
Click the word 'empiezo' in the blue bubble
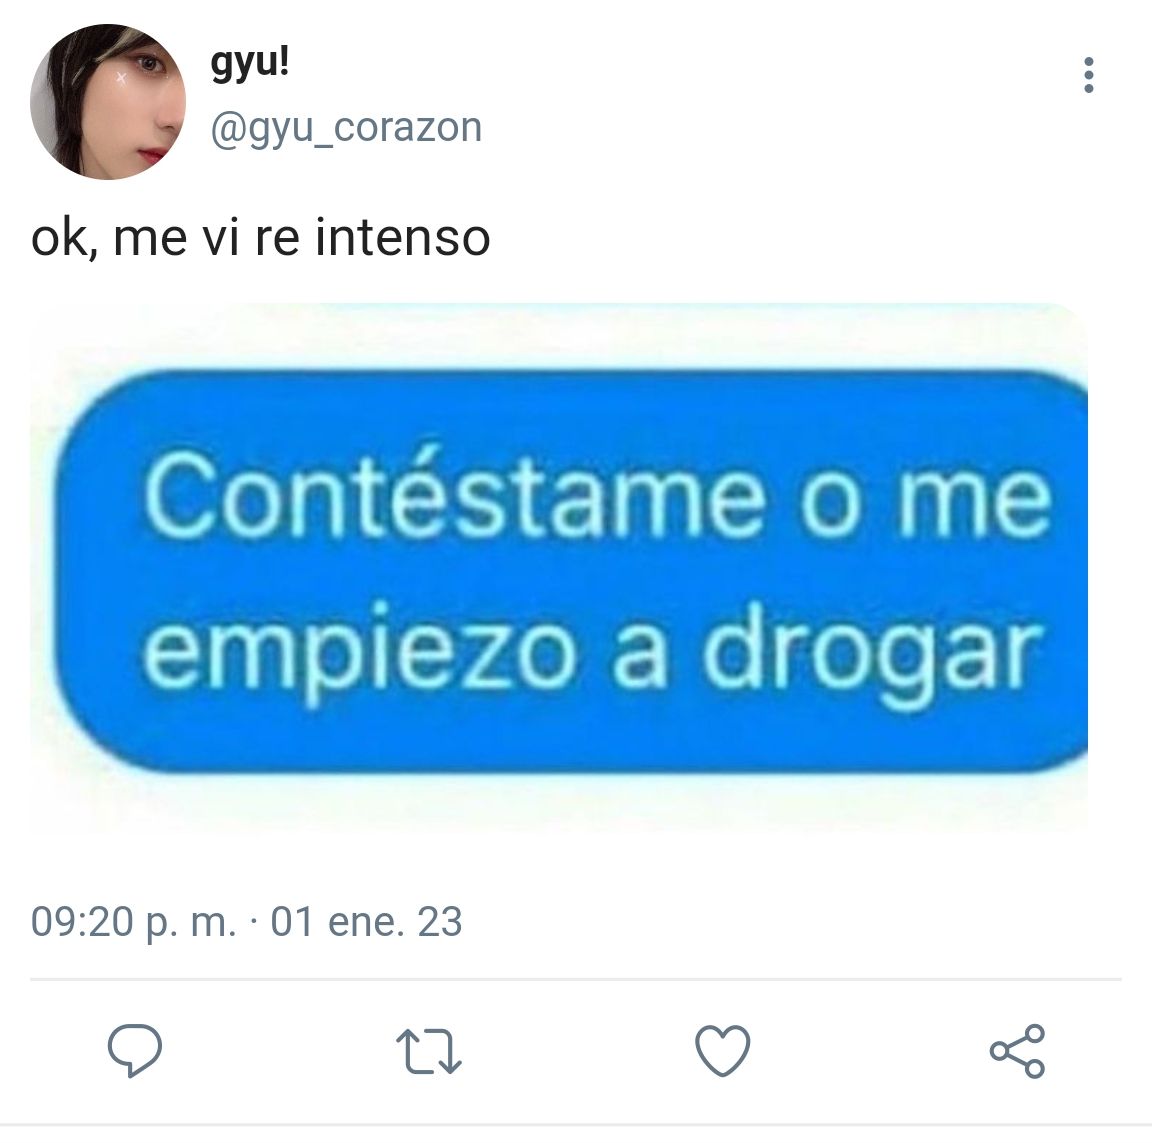point(359,653)
